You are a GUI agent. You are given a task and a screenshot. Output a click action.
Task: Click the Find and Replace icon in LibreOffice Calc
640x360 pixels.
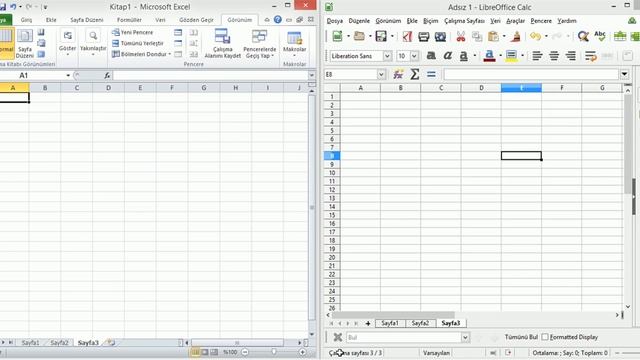[x=583, y=37]
